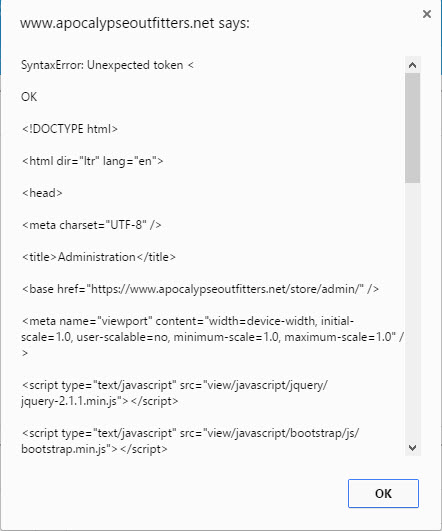Image resolution: width=442 pixels, height=531 pixels.
Task: Click the empty scrollbar track below the thumb
Action: click(413, 311)
